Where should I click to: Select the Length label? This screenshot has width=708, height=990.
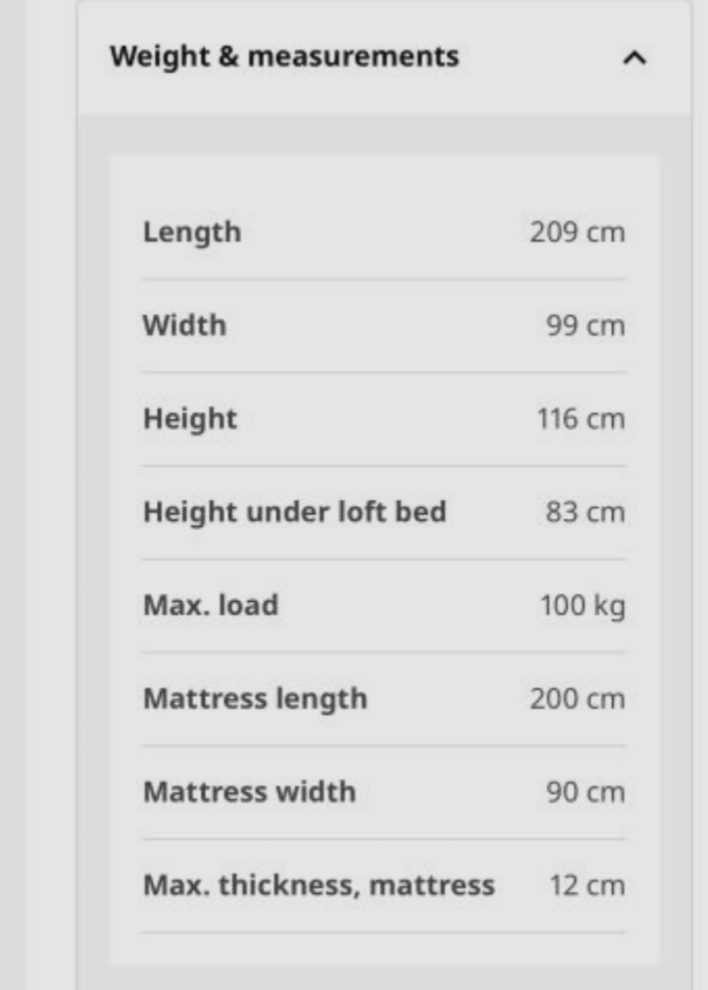point(192,232)
